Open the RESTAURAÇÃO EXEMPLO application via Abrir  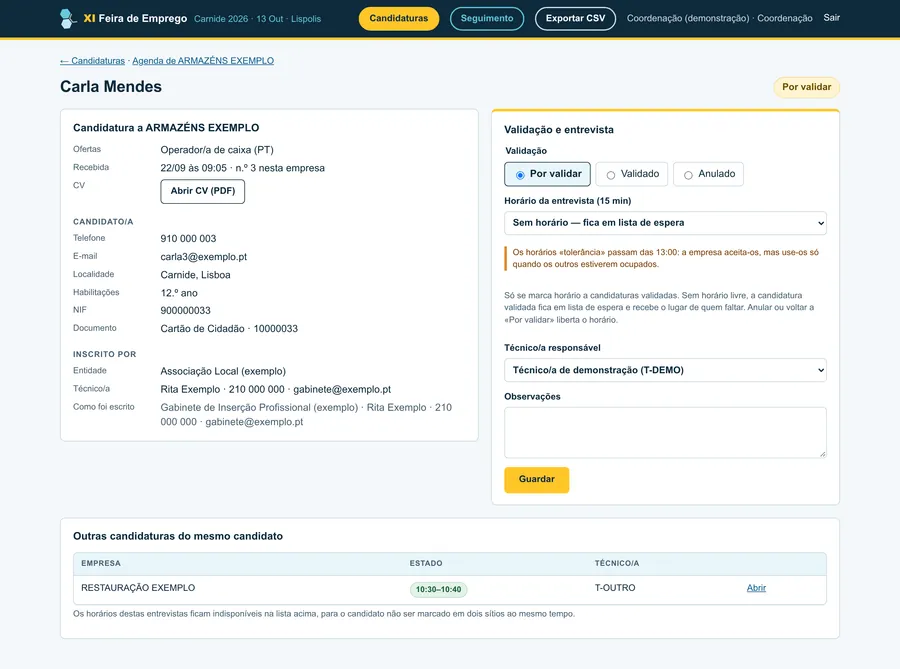pos(756,588)
